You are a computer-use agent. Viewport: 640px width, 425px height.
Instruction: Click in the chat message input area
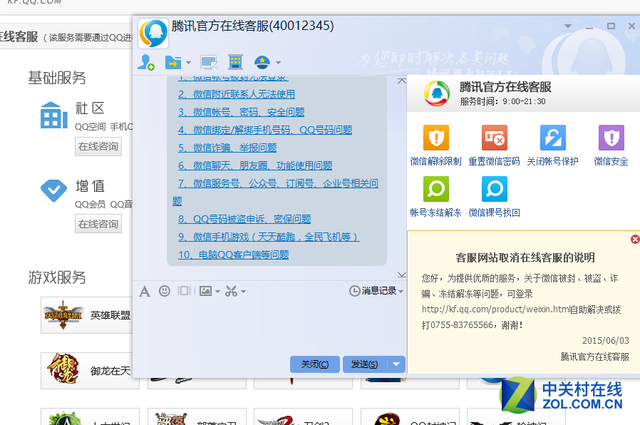(269, 327)
